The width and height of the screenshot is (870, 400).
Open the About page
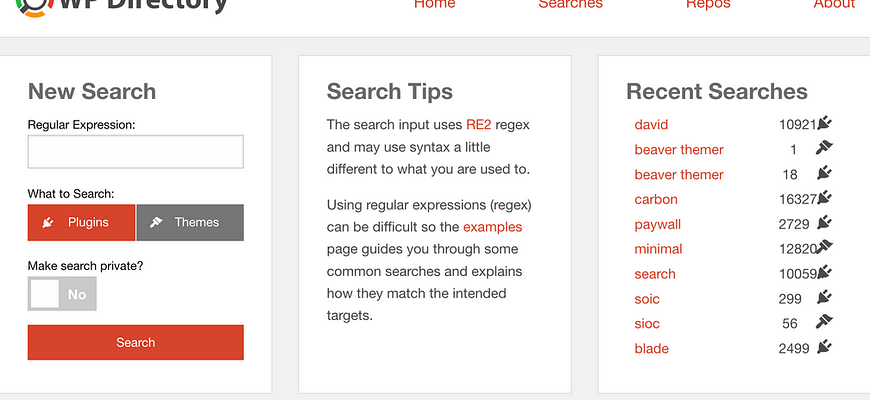point(834,4)
